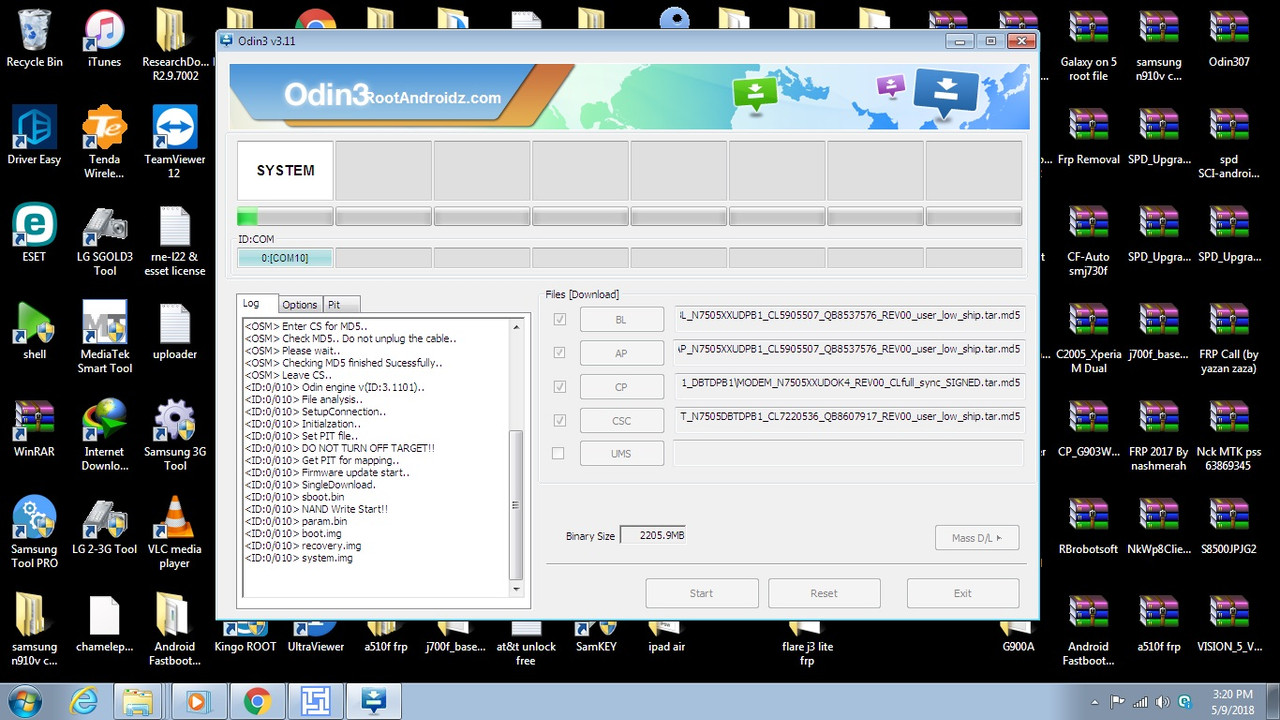Launch iTunes from the desktop
1280x720 pixels.
click(x=104, y=39)
